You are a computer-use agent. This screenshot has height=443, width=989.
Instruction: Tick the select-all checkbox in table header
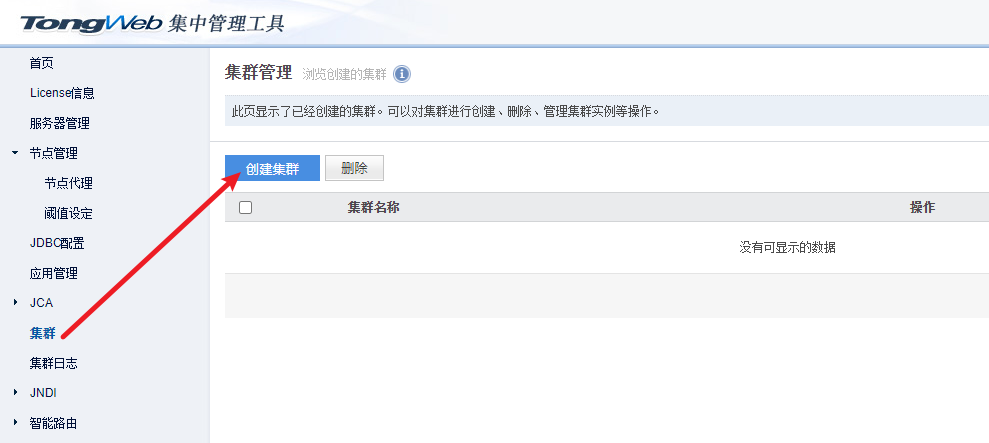pyautogui.click(x=246, y=207)
